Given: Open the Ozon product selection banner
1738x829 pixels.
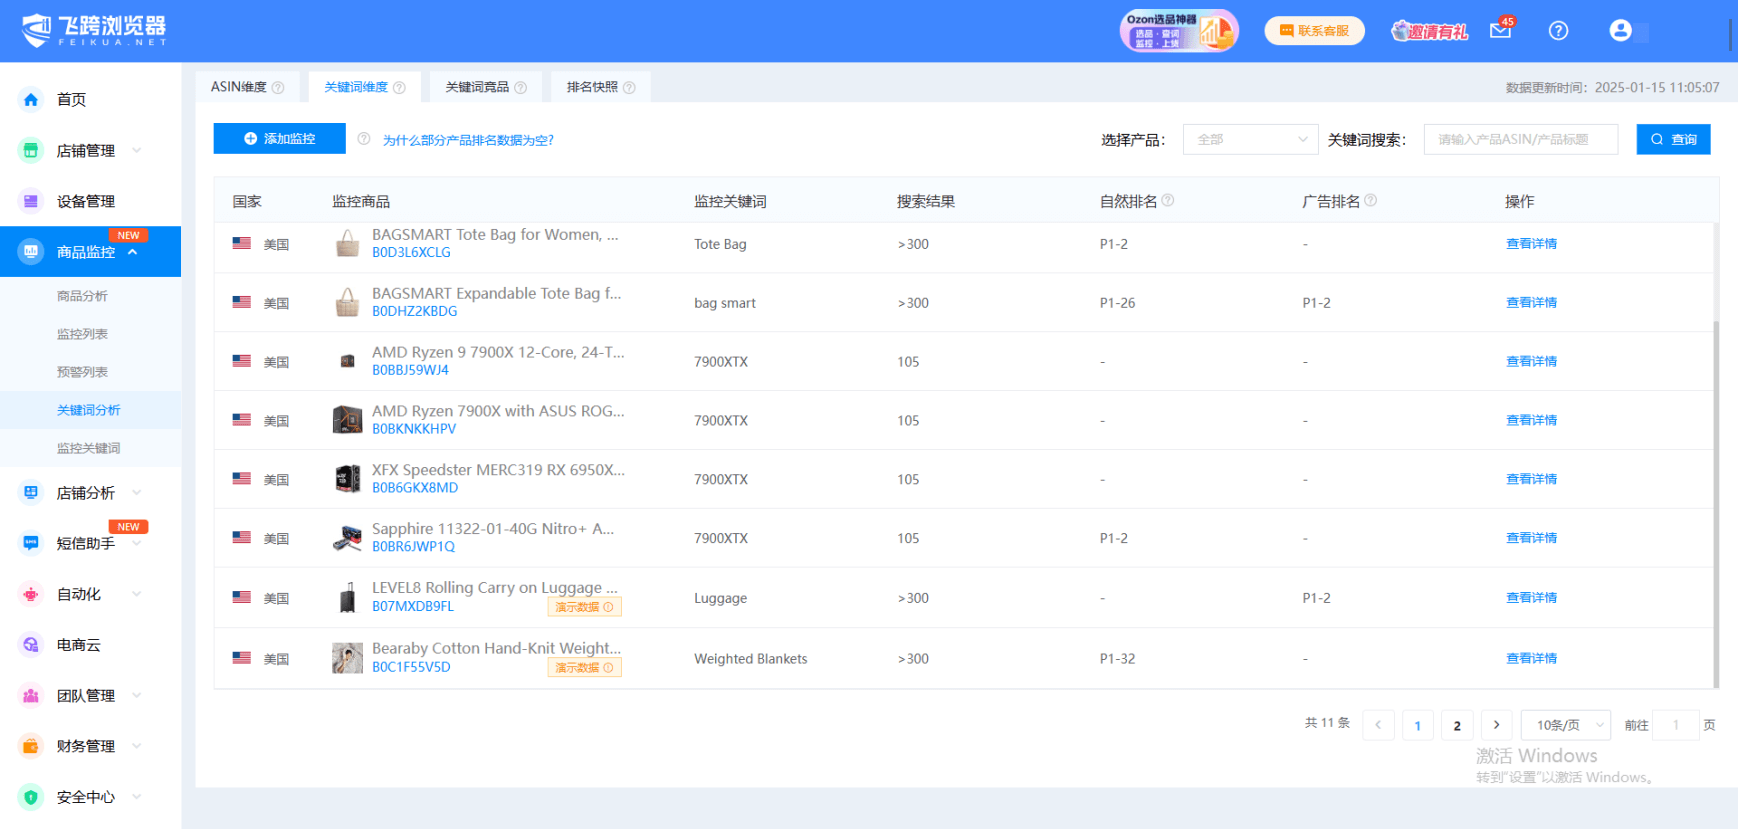Looking at the screenshot, I should tap(1179, 31).
